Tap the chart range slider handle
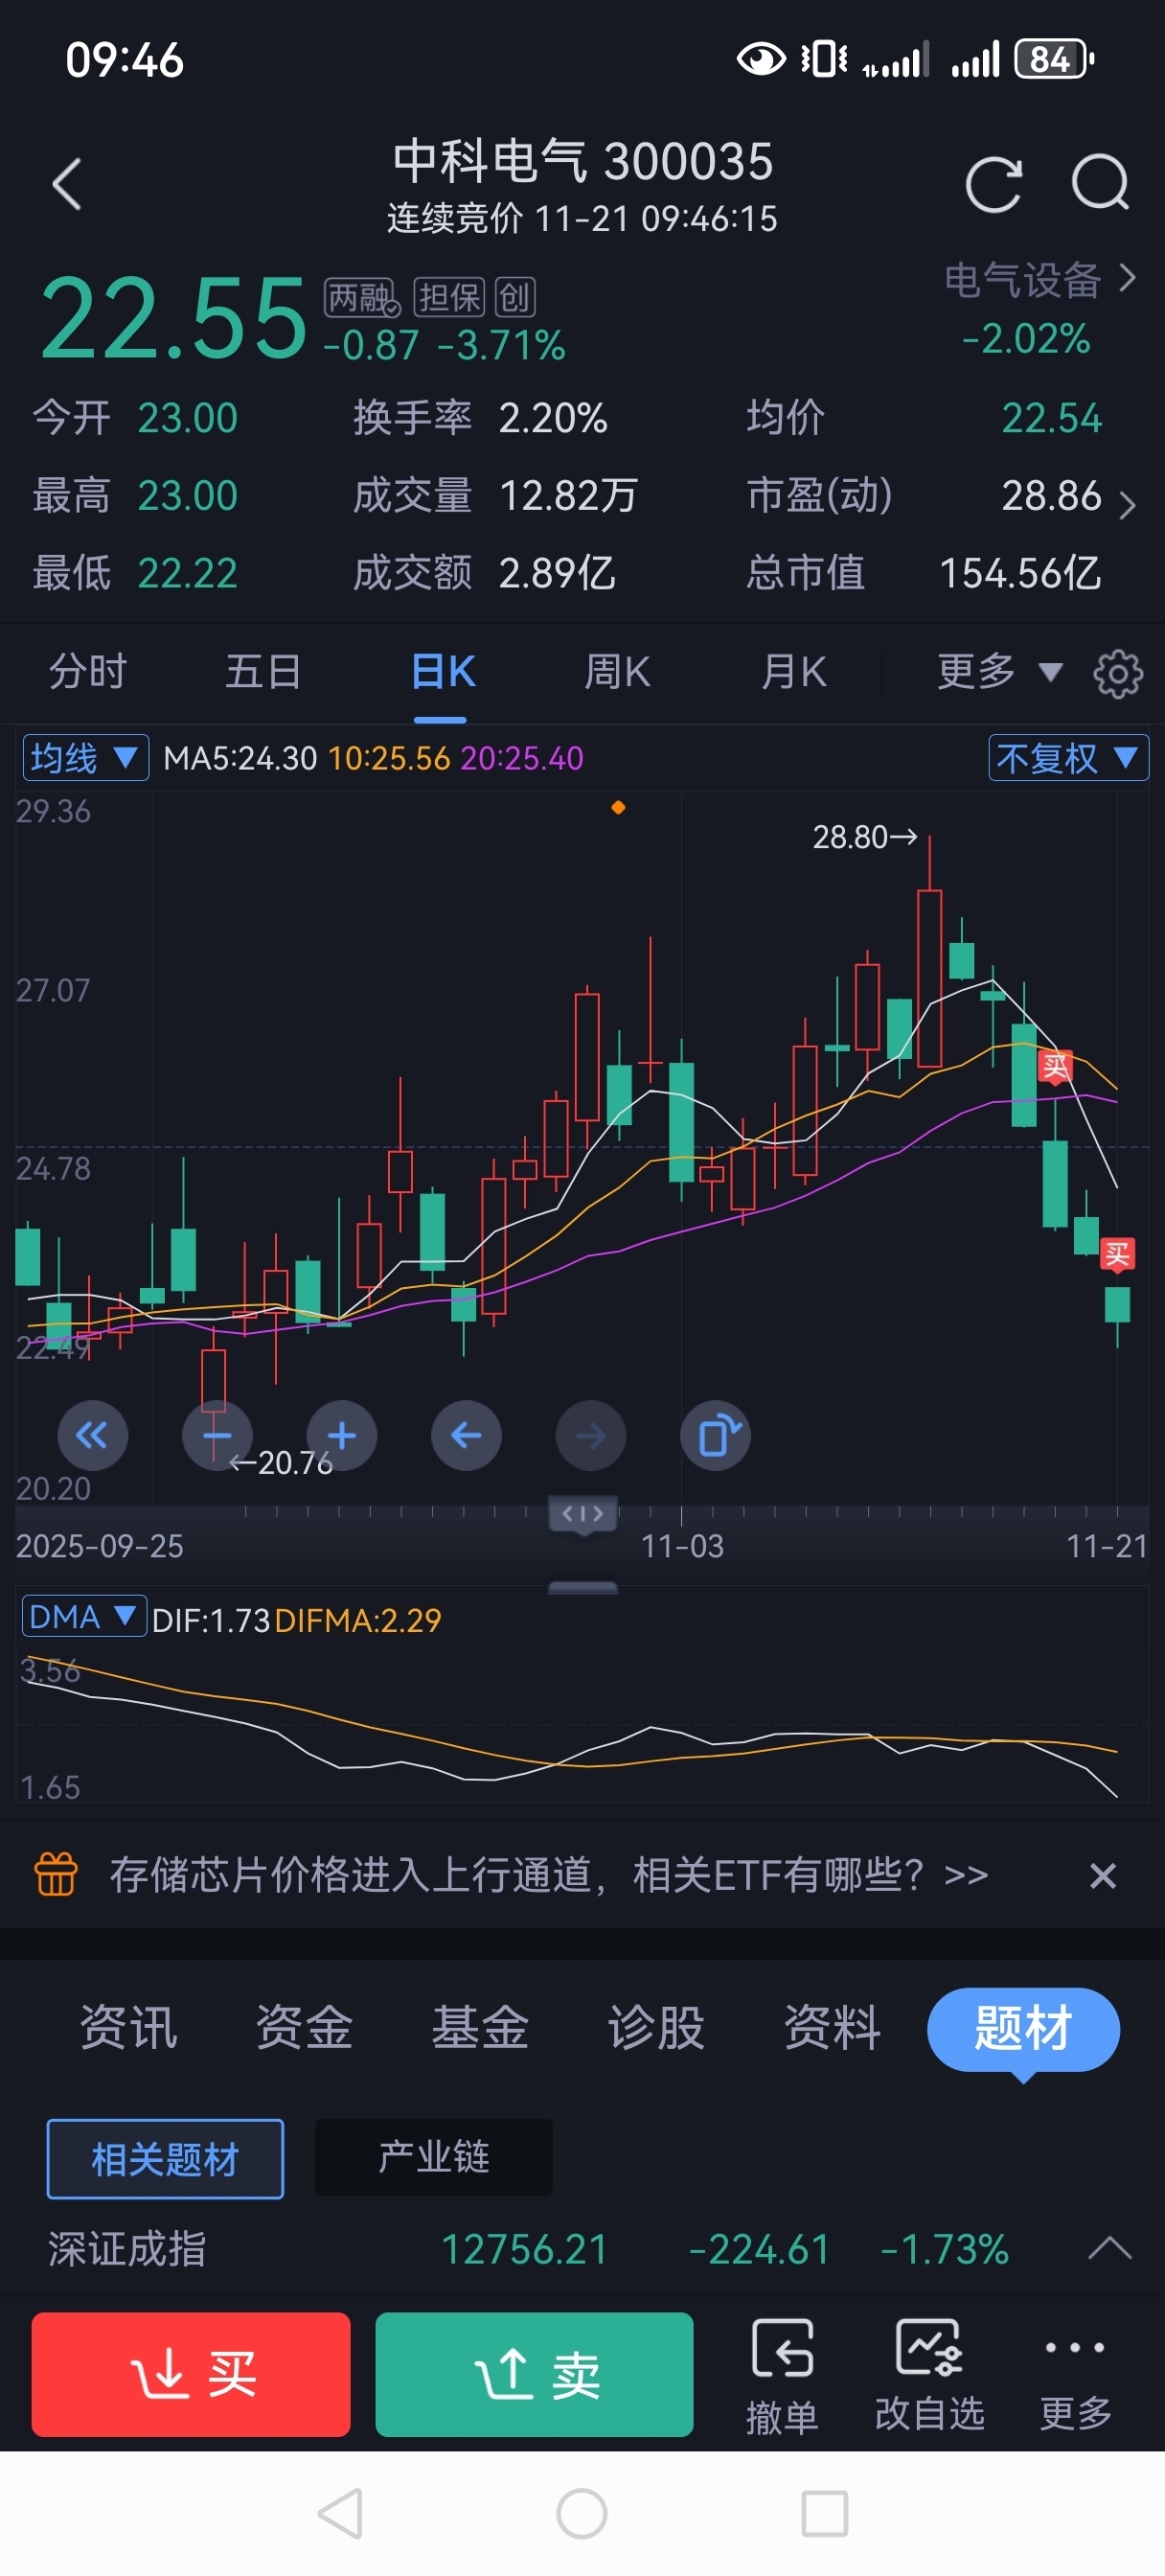1165x2576 pixels. coord(583,1514)
